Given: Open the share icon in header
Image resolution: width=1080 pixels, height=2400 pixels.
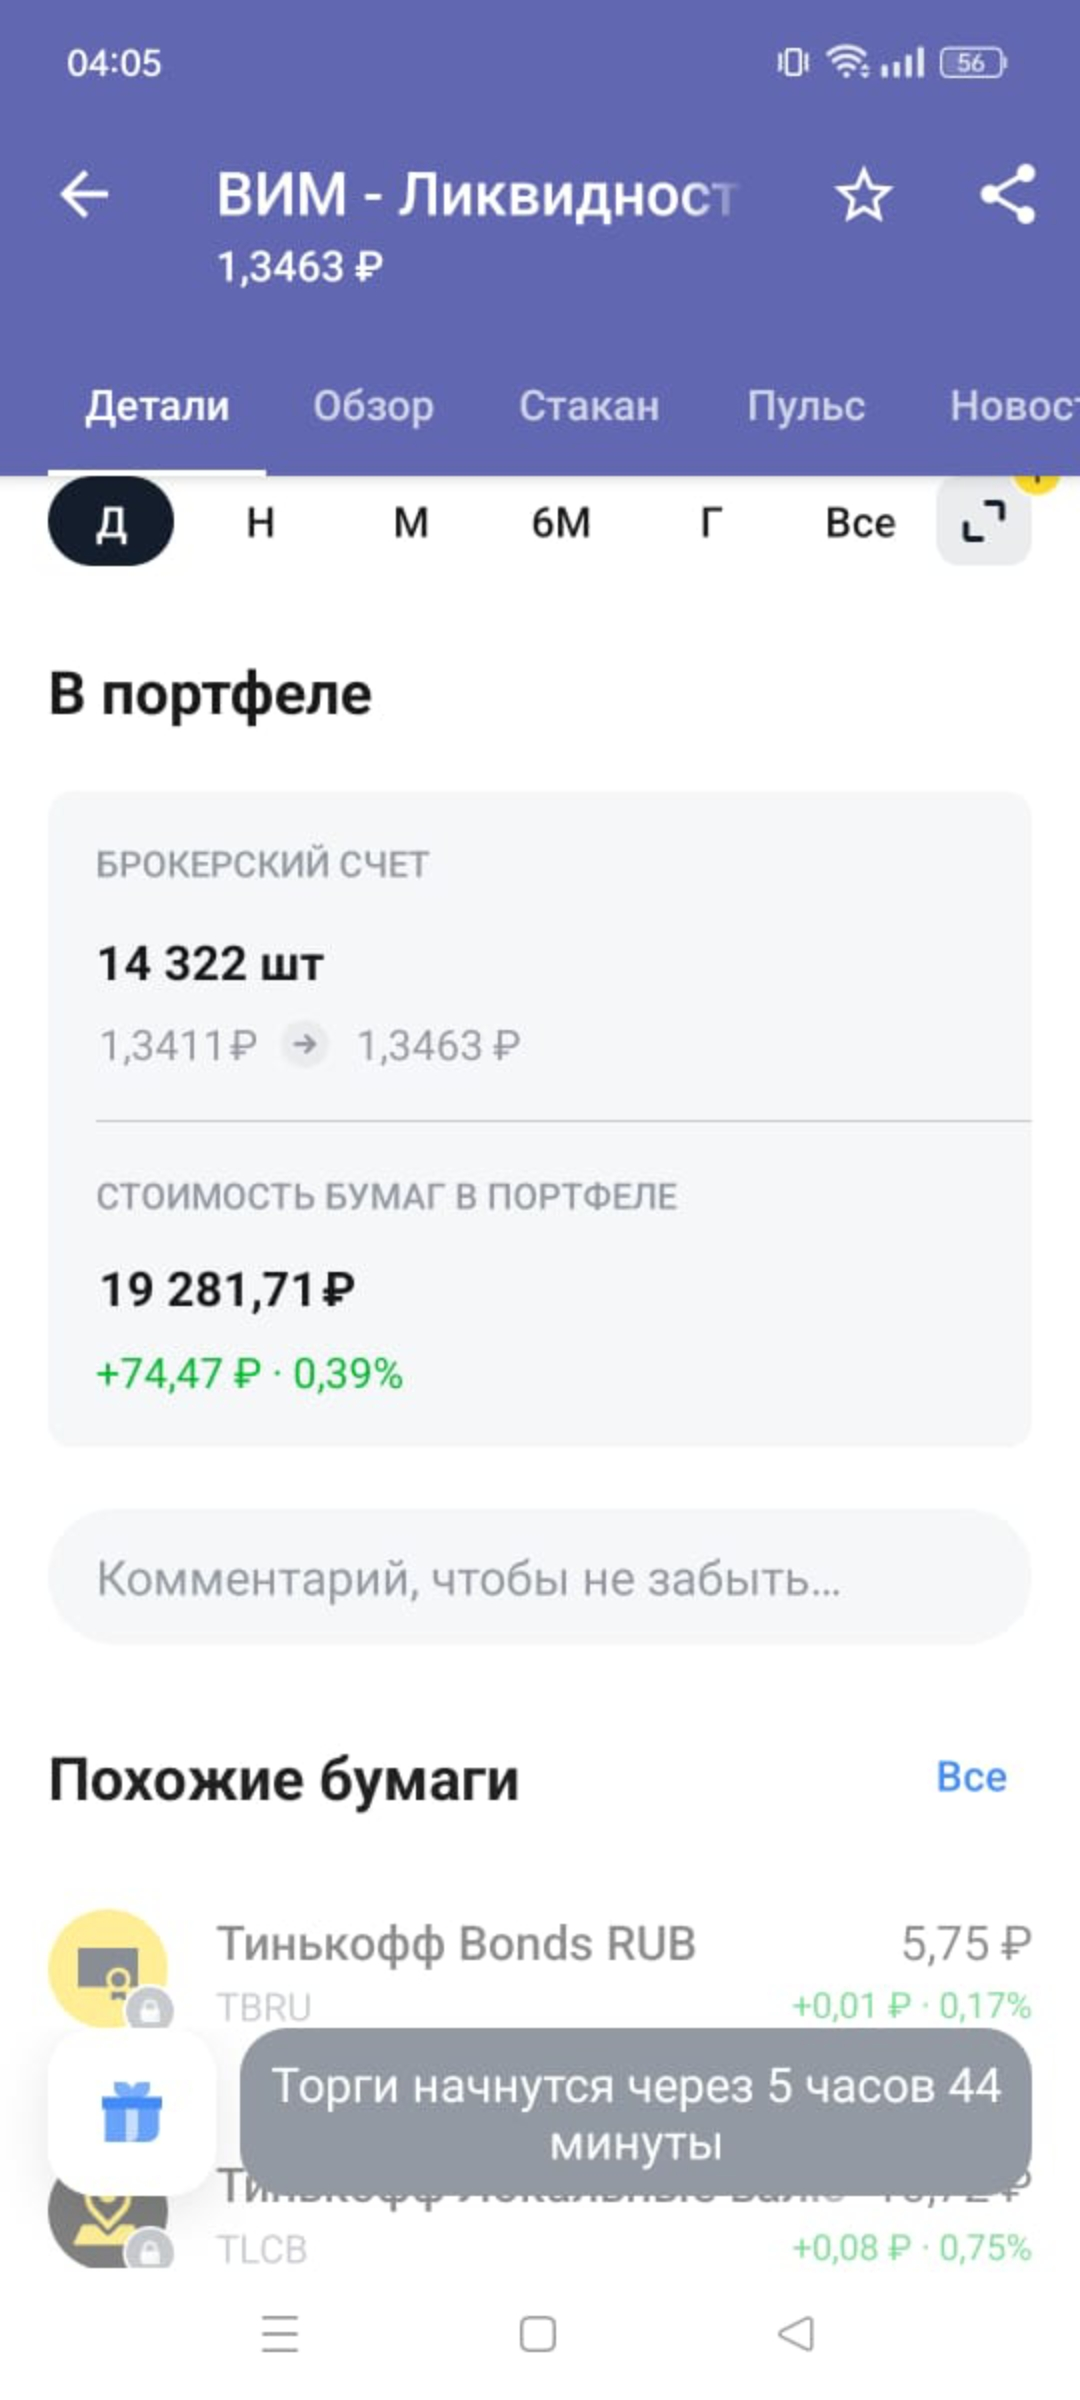Looking at the screenshot, I should [1007, 194].
